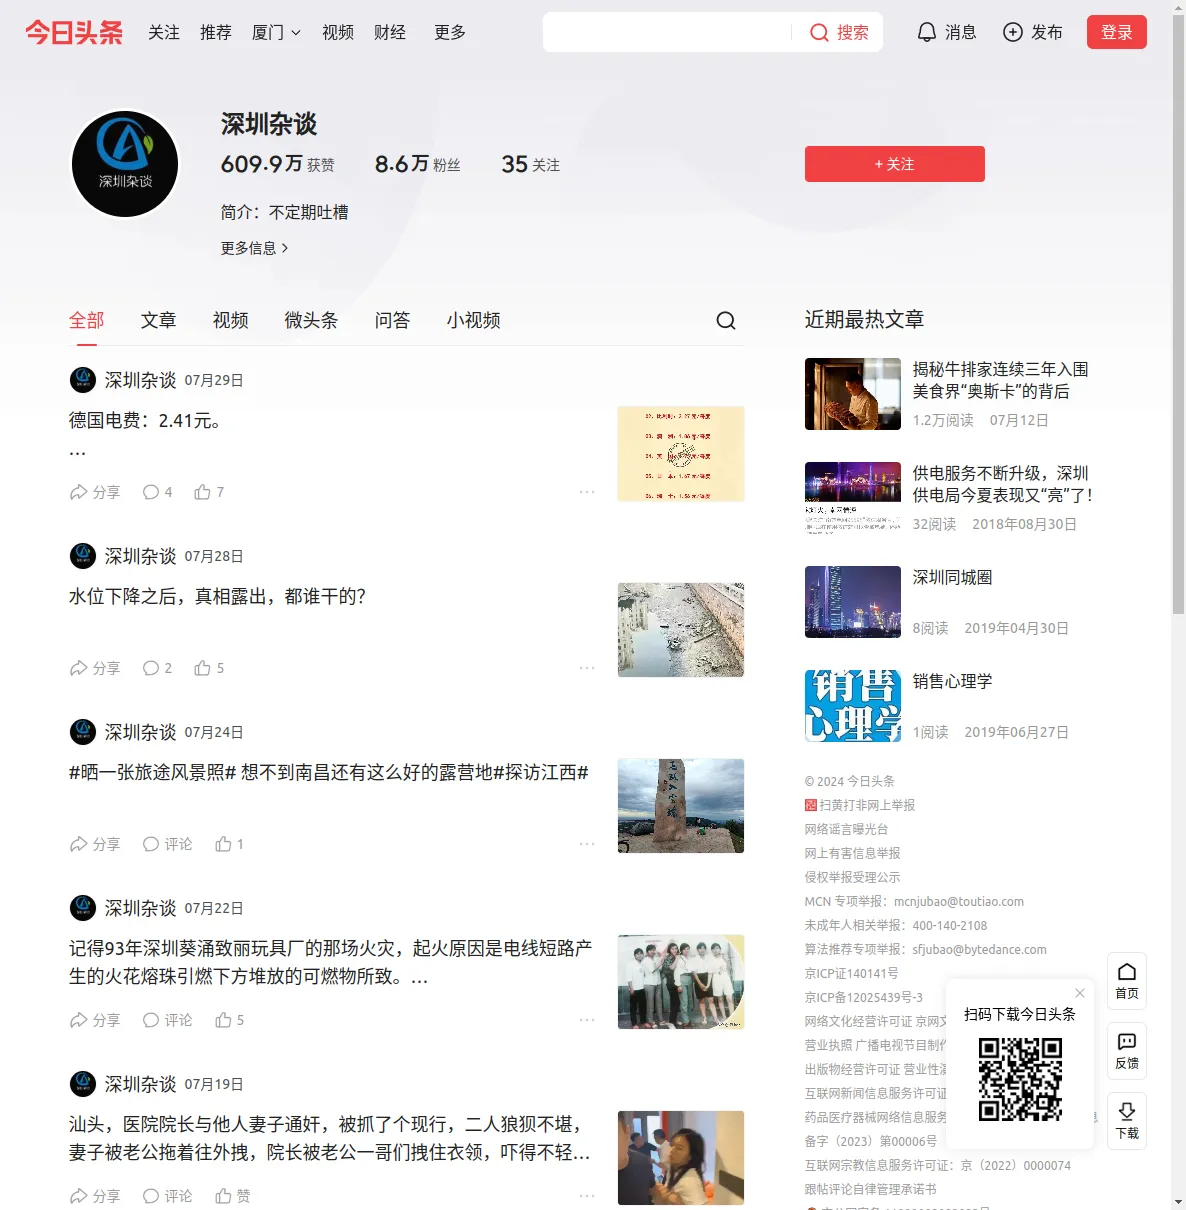Open the 销售心理学 article
The image size is (1186, 1210).
tap(952, 681)
